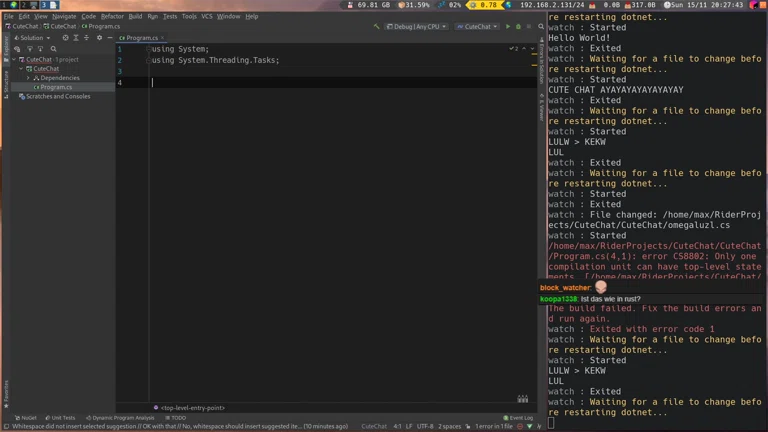Hide the Solution panel with minus icon
This screenshot has height=432, width=768.
110,38
